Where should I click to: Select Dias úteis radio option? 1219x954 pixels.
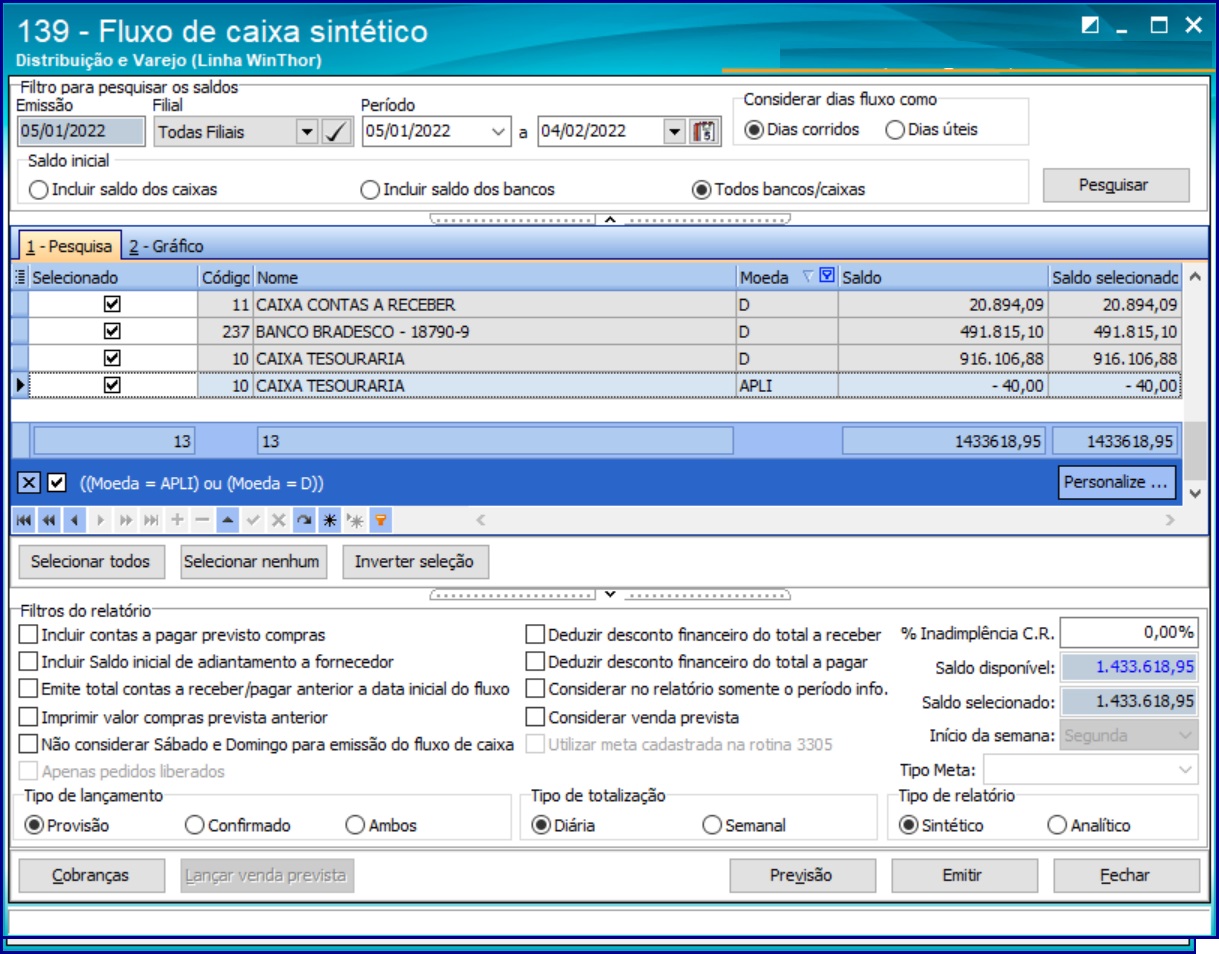pyautogui.click(x=895, y=130)
